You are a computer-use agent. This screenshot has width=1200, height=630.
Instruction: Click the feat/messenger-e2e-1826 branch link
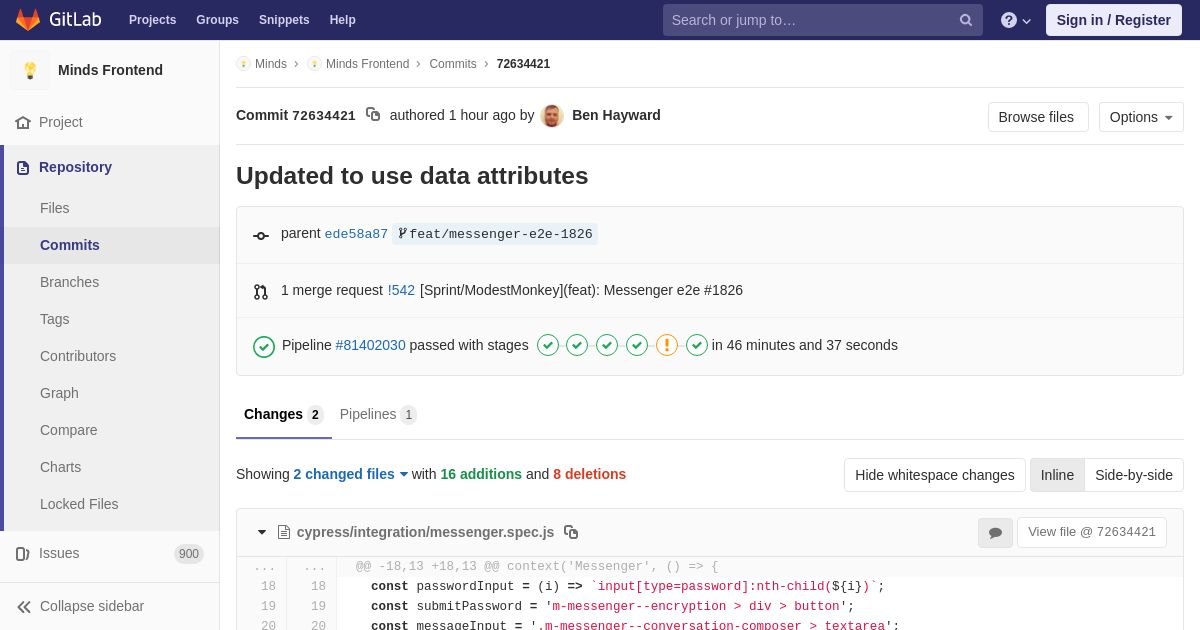(495, 234)
